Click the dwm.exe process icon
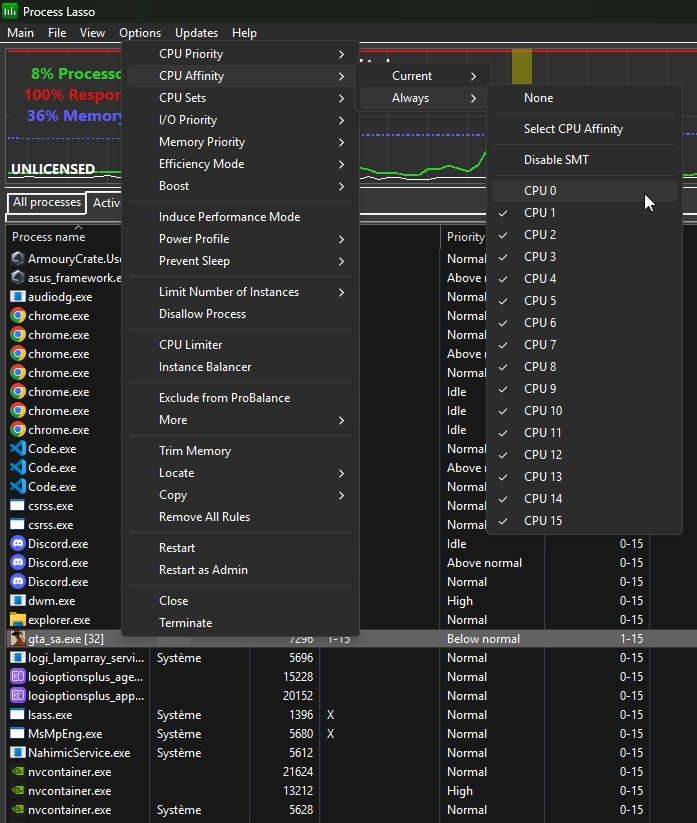The image size is (697, 823). pos(18,600)
